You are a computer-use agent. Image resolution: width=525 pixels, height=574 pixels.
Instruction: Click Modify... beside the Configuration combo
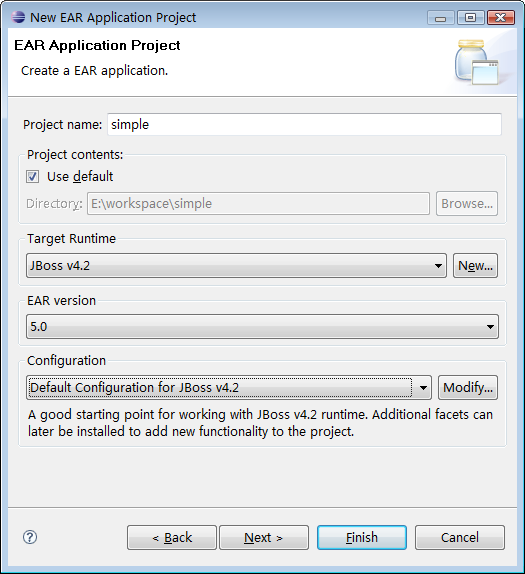[468, 387]
